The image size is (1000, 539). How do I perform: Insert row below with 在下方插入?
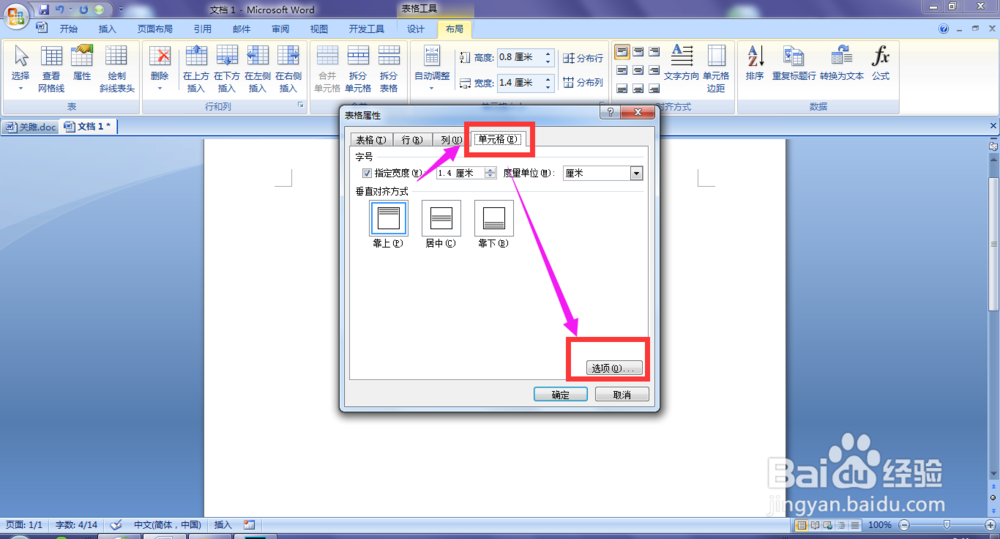226,69
